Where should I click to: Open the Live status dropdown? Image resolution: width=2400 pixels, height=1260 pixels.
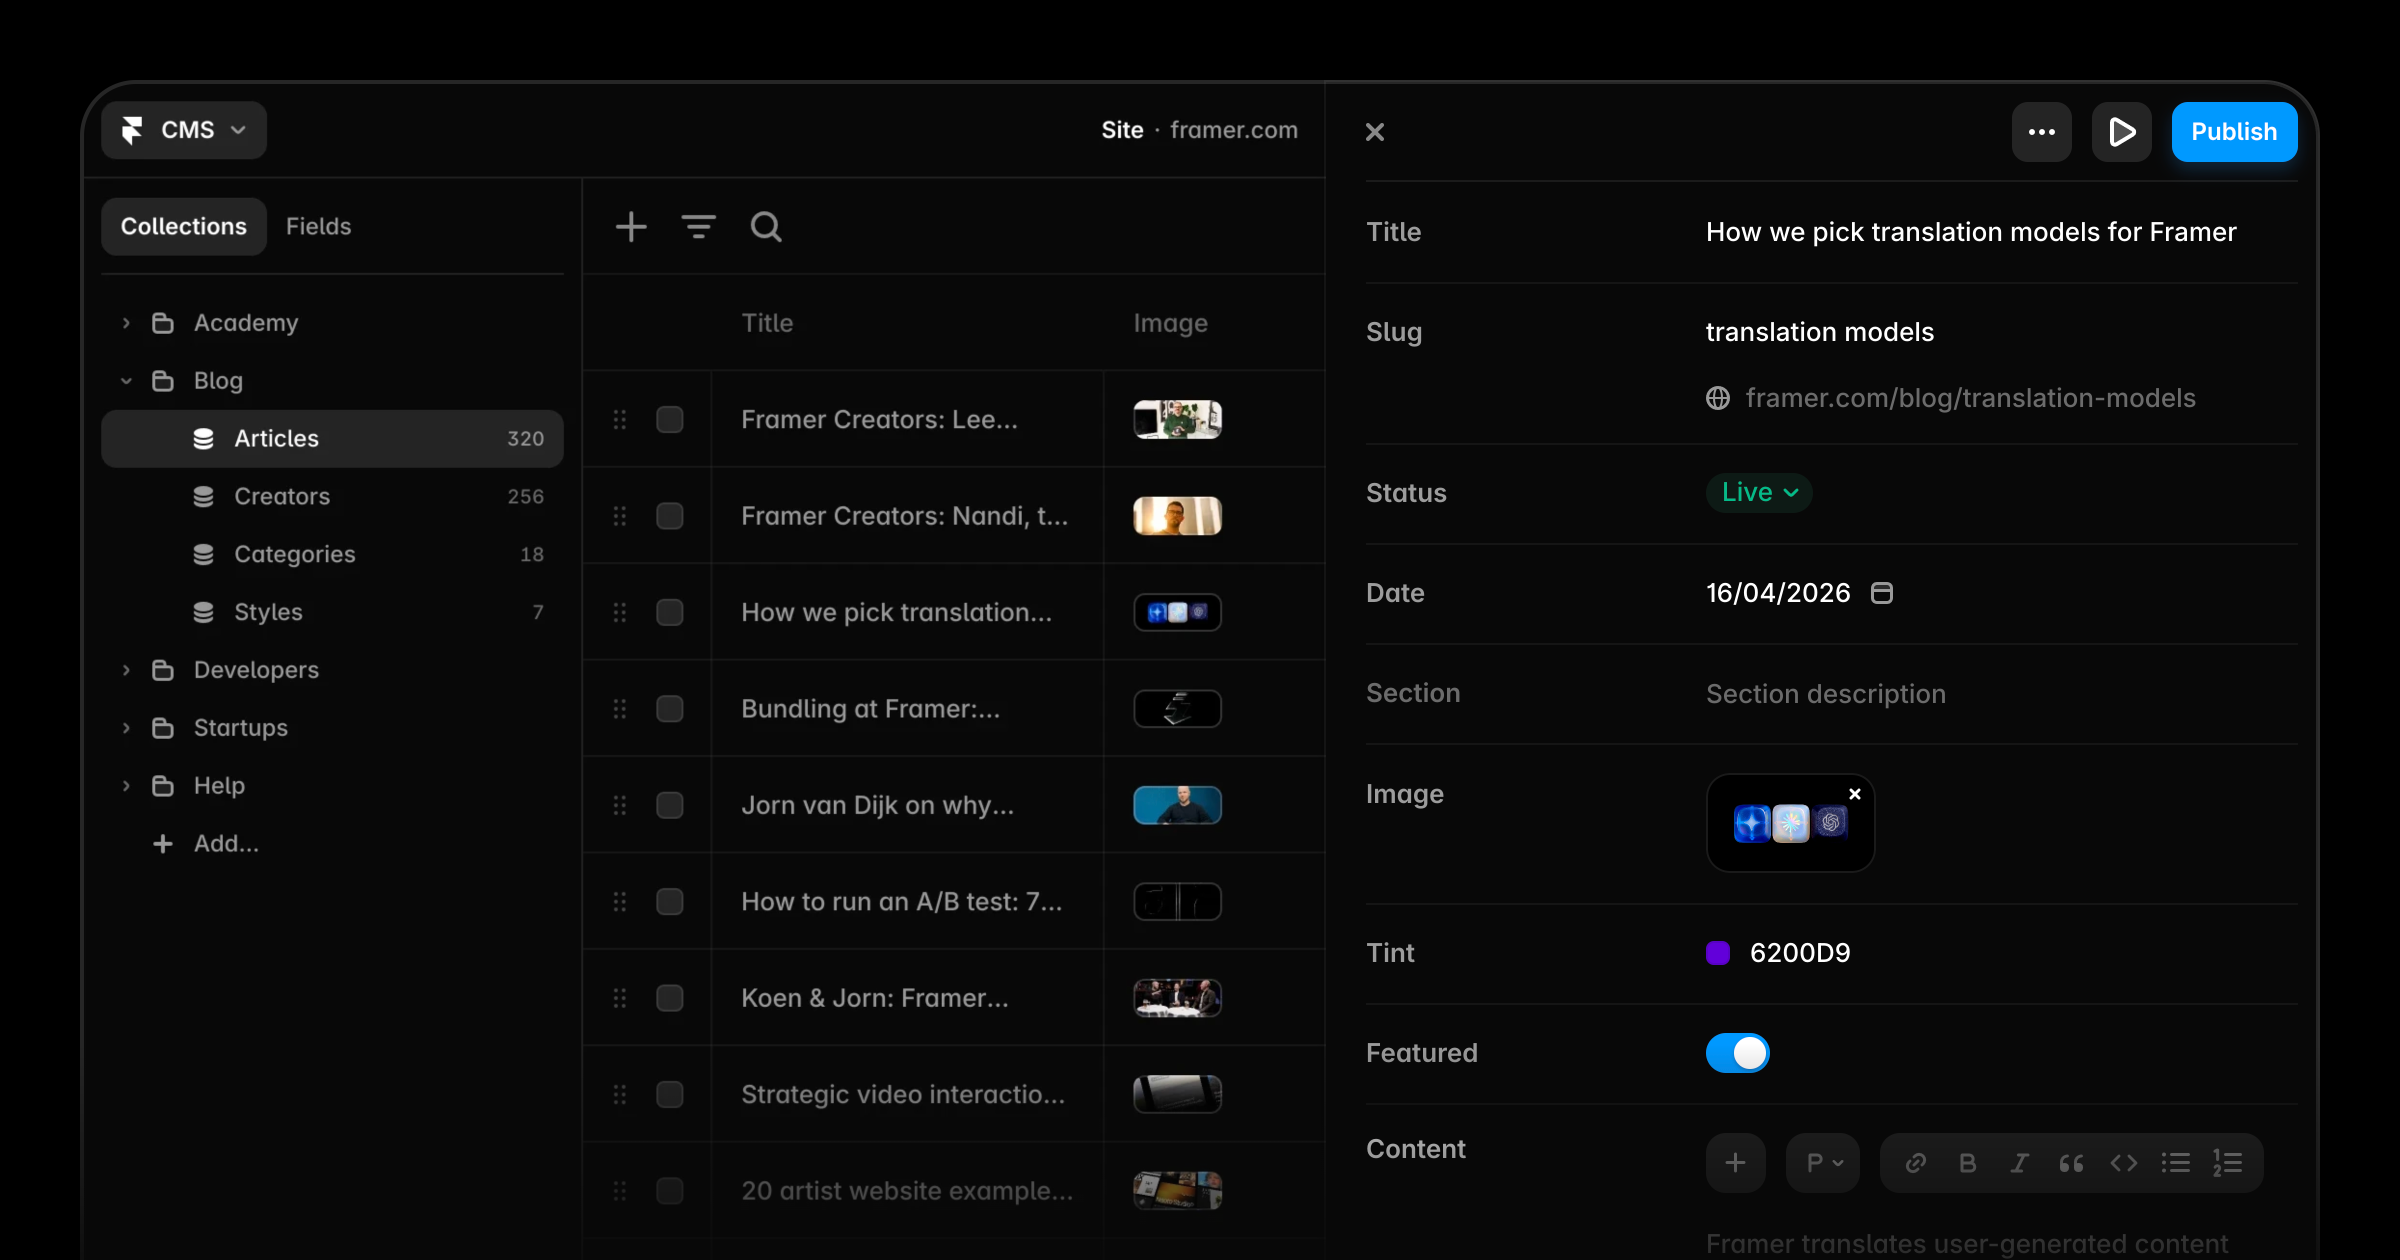coord(1759,492)
